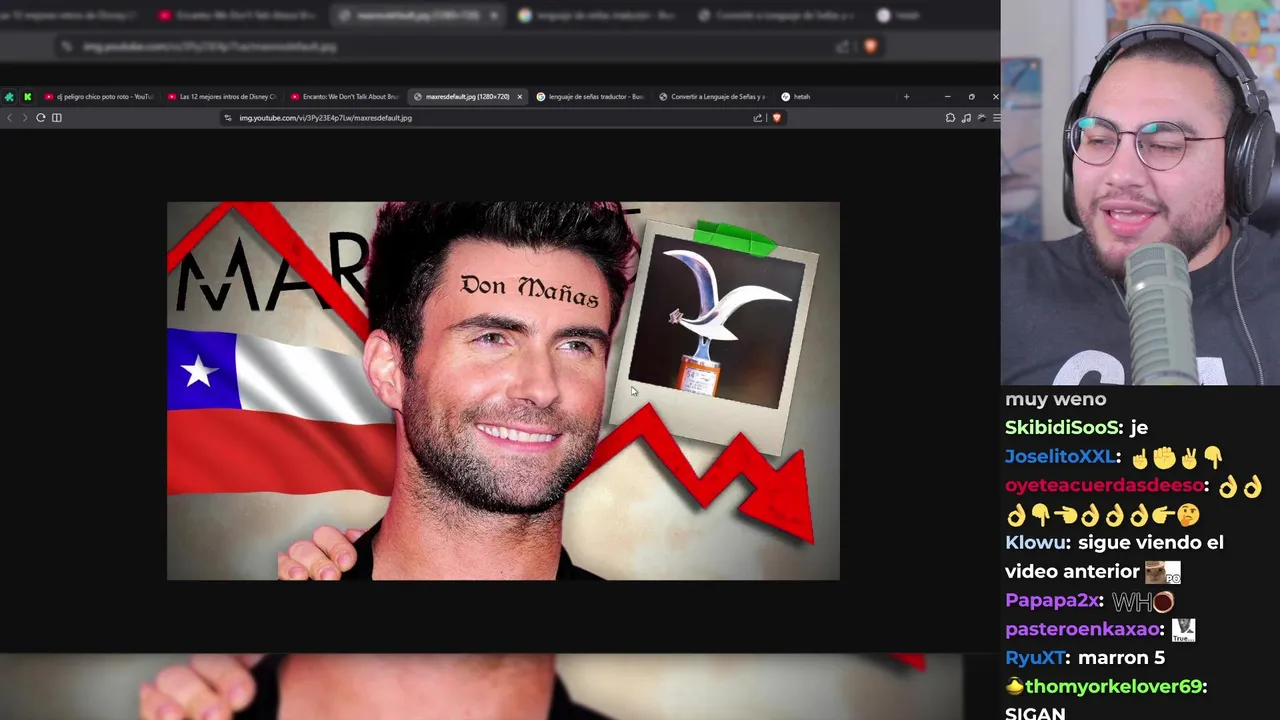Click the emote in pasteroenkaxao's message
This screenshot has height=720, width=1280.
tap(1183, 630)
